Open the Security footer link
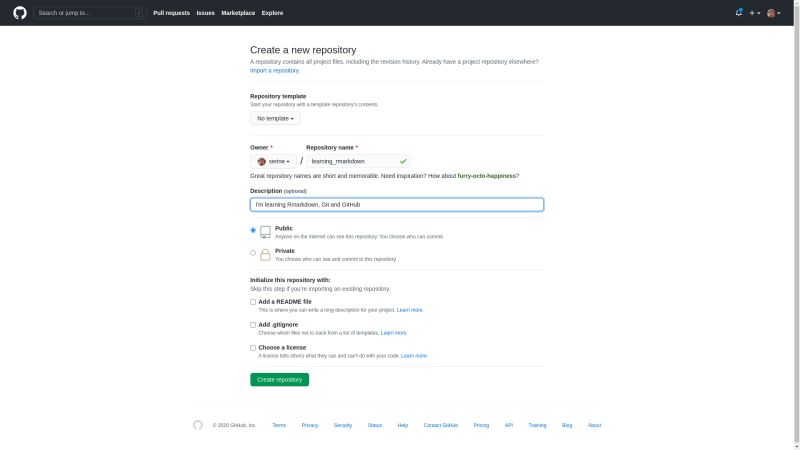The width and height of the screenshot is (800, 450). [343, 426]
